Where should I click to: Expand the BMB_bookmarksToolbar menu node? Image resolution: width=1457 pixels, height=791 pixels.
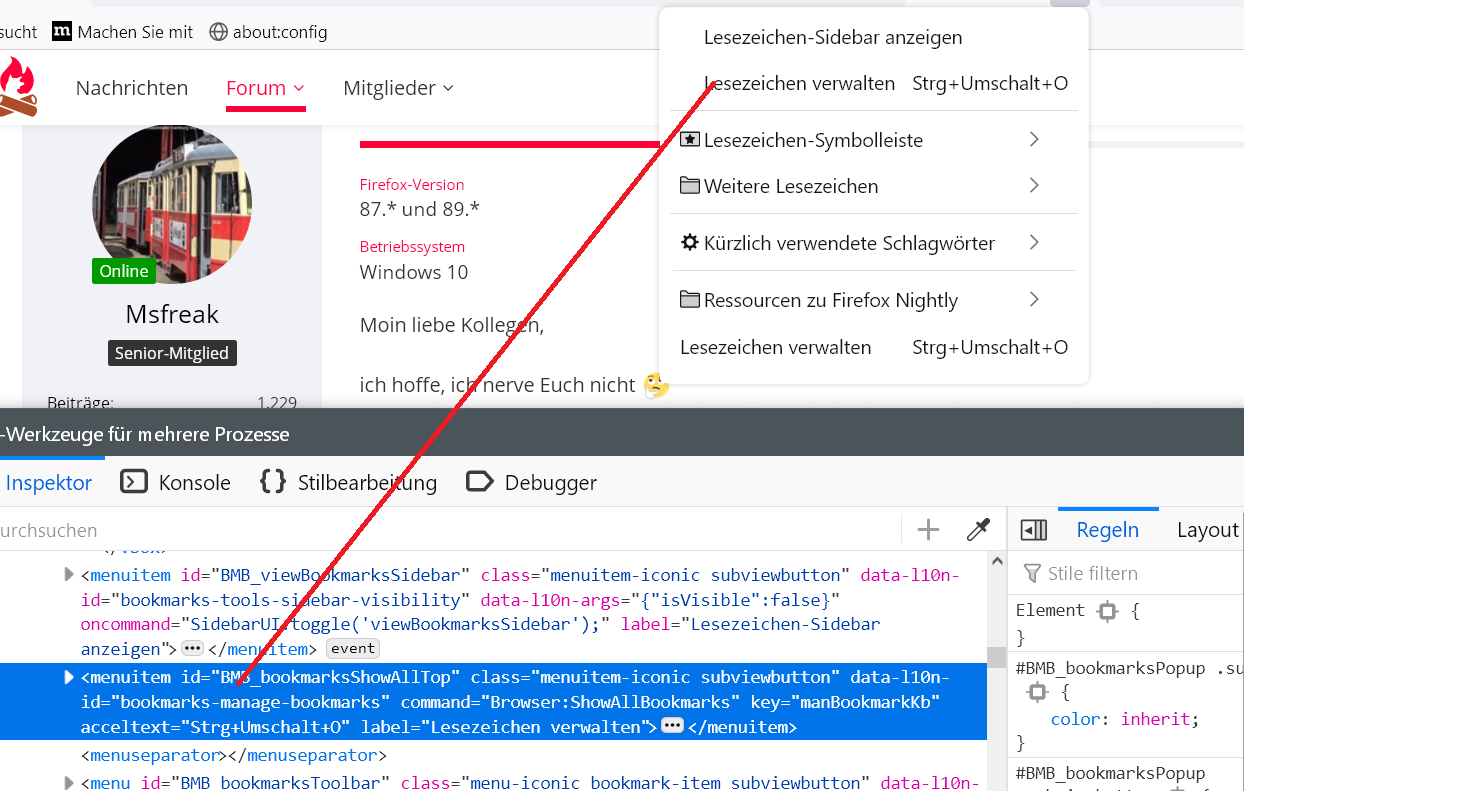[69, 782]
